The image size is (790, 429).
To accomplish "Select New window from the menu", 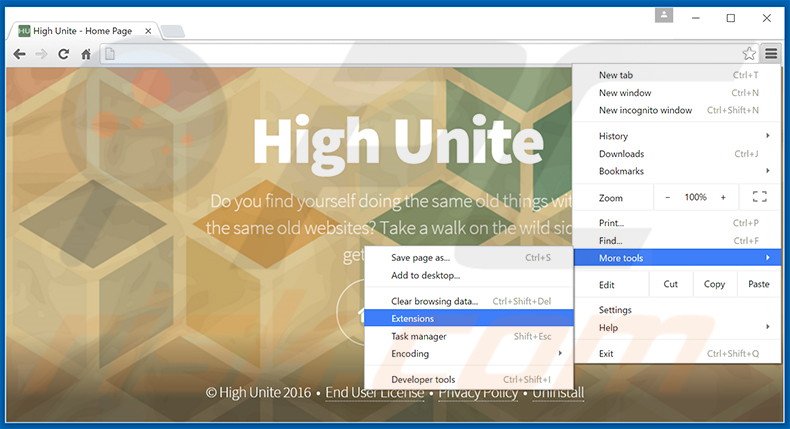I will (677, 93).
